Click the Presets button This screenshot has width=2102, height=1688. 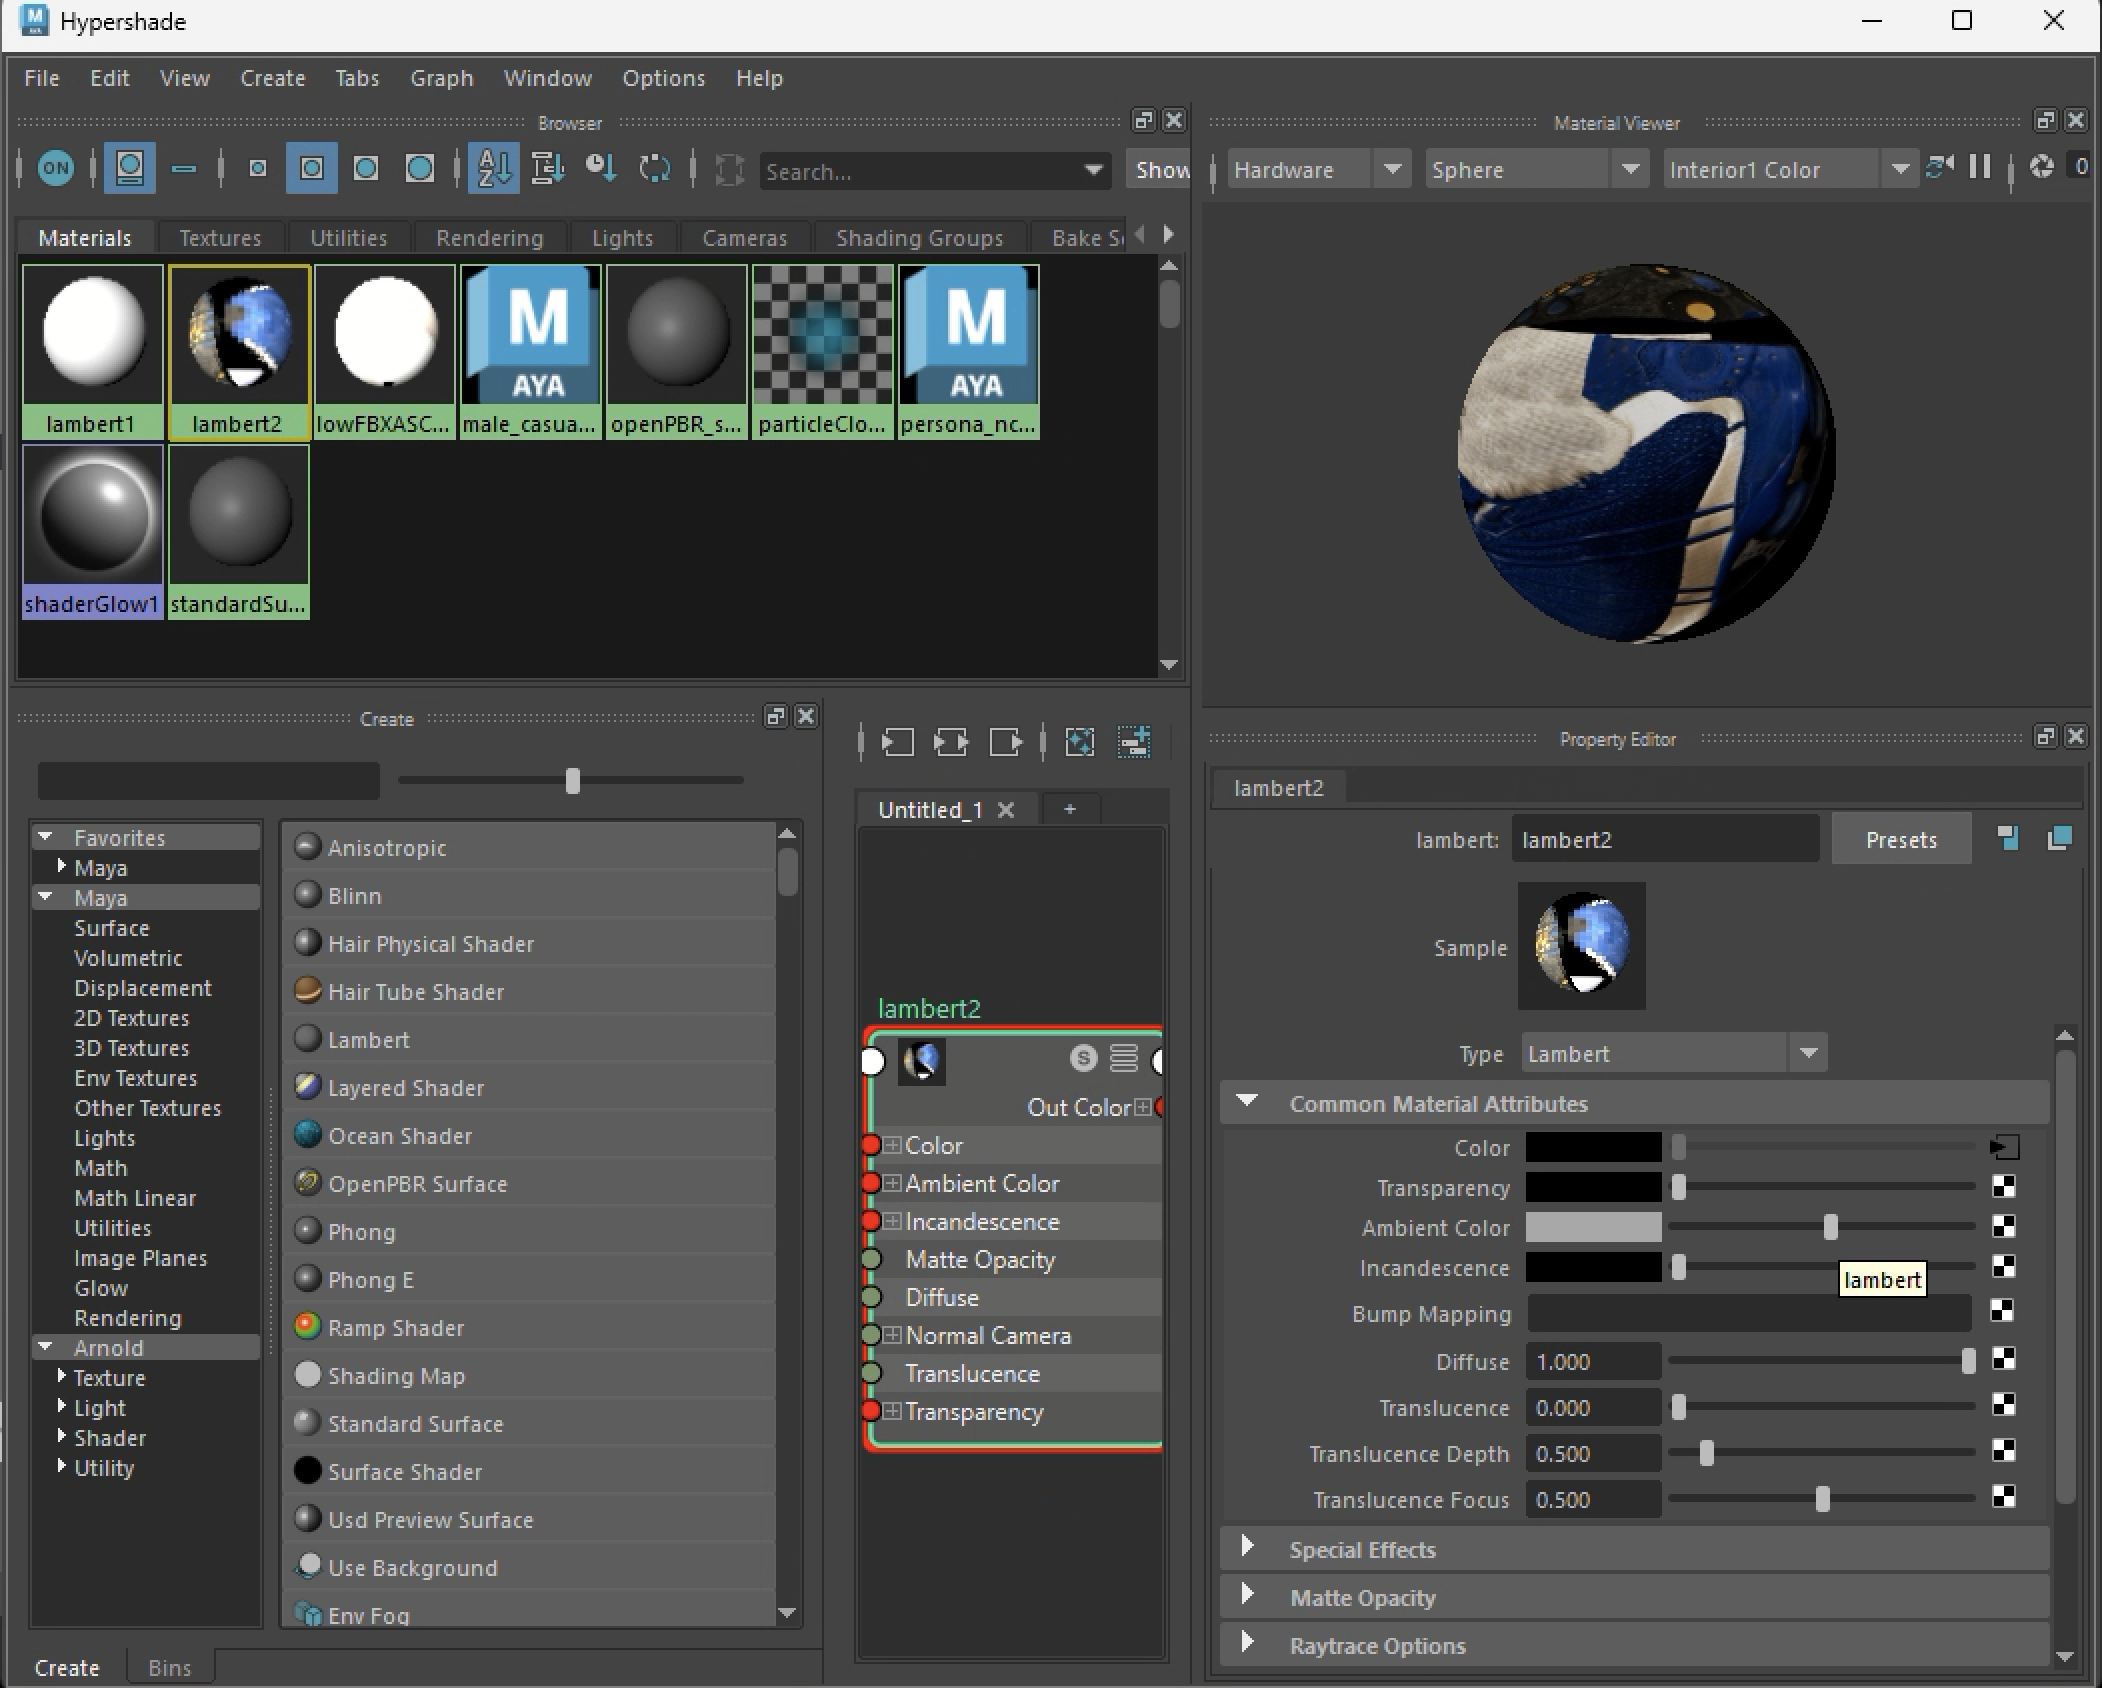click(x=1900, y=840)
